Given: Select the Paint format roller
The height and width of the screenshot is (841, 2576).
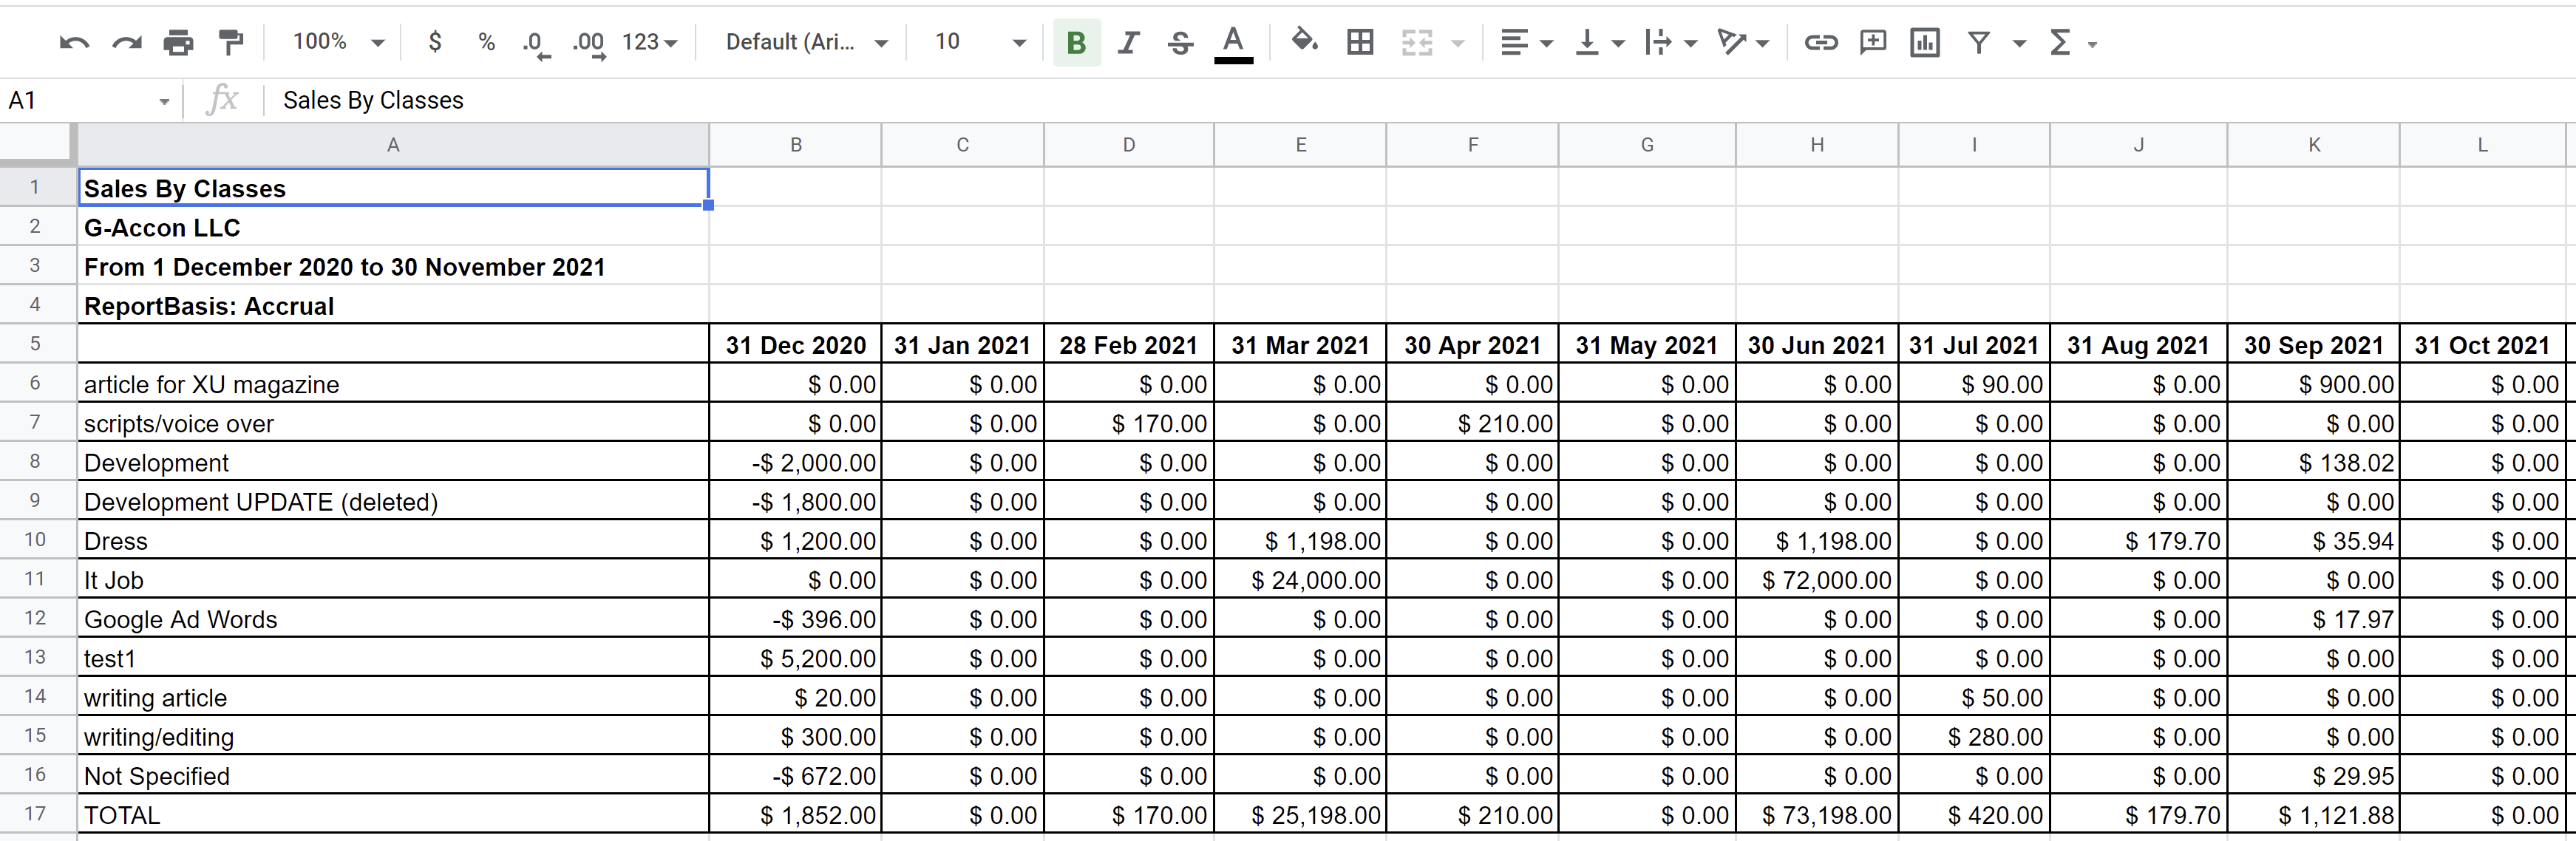Looking at the screenshot, I should coord(231,42).
